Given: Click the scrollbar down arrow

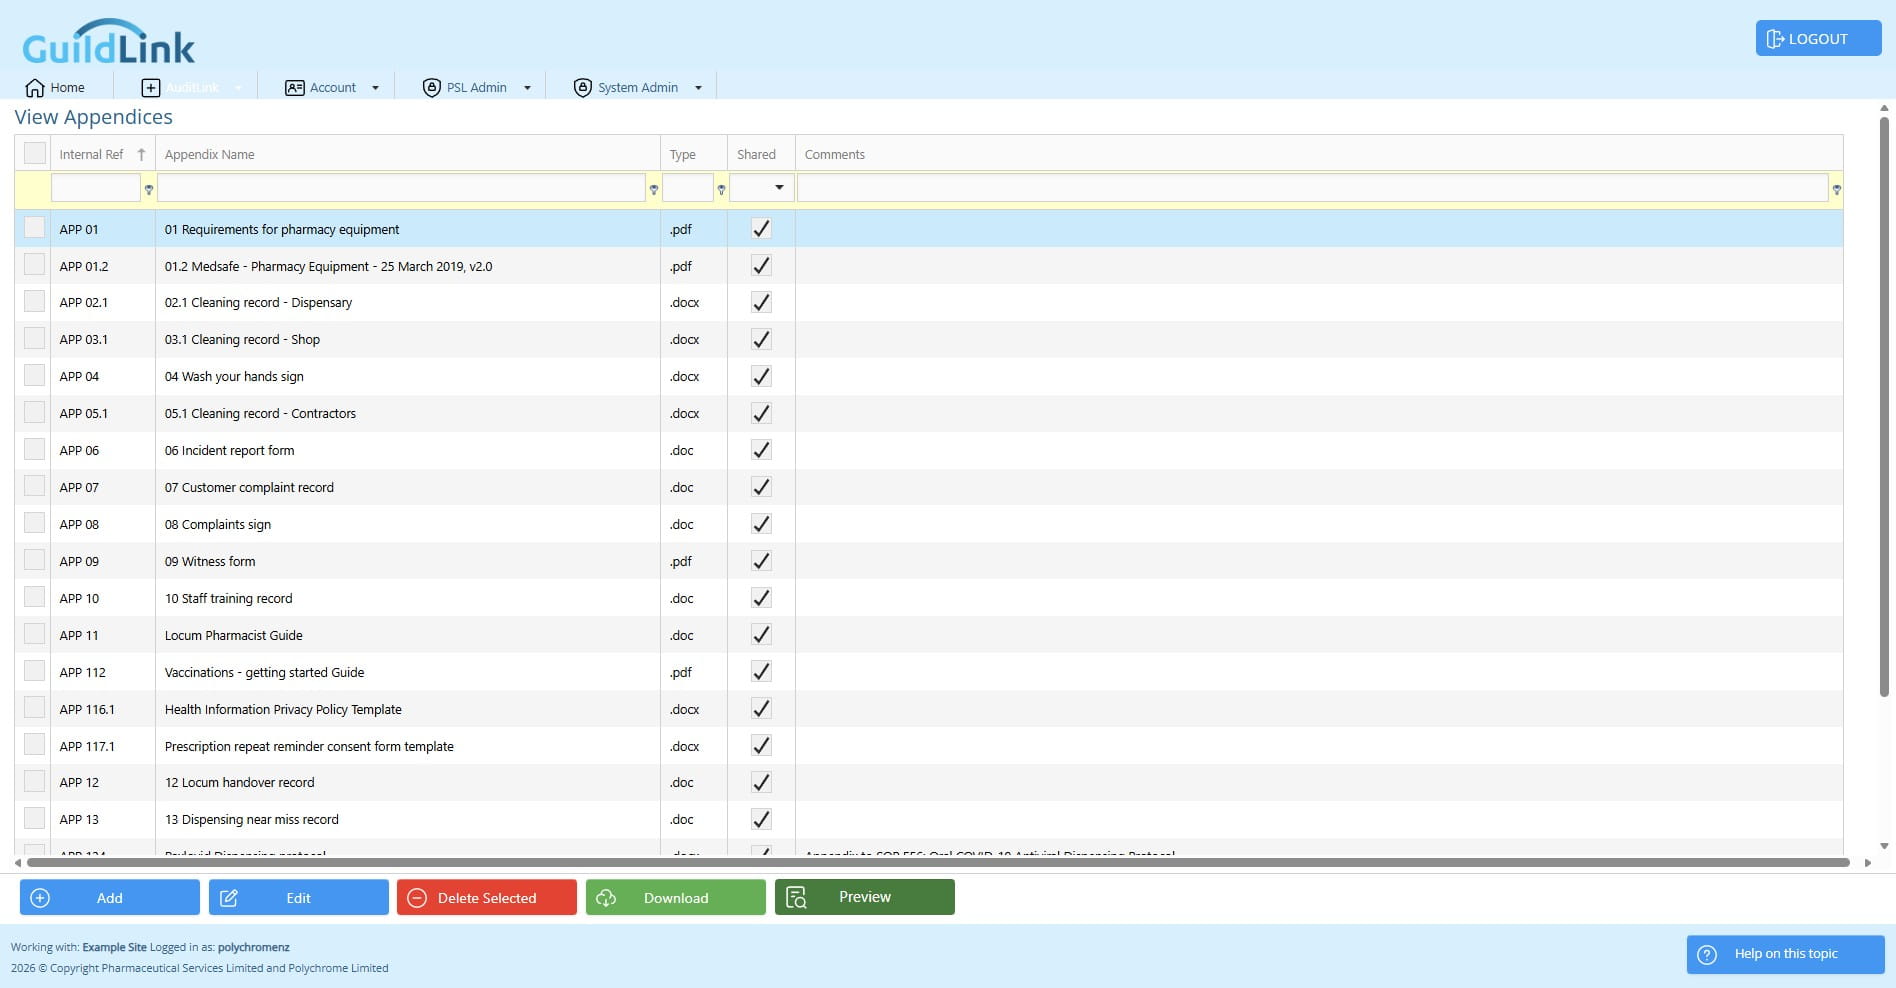Looking at the screenshot, I should (x=1885, y=846).
